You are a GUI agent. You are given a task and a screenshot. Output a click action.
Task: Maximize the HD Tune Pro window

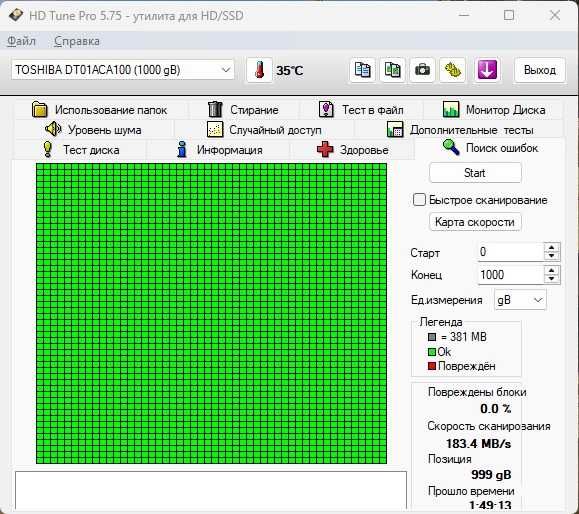pos(509,15)
